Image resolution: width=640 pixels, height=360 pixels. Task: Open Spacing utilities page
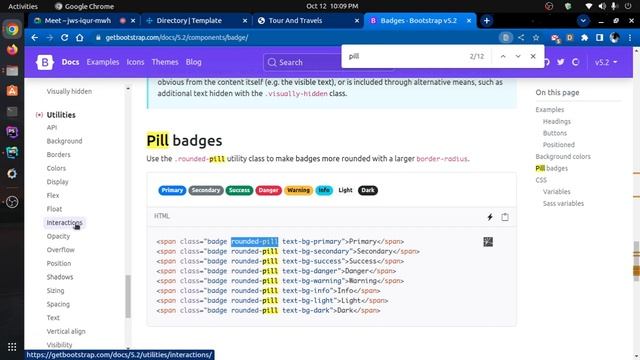58,304
